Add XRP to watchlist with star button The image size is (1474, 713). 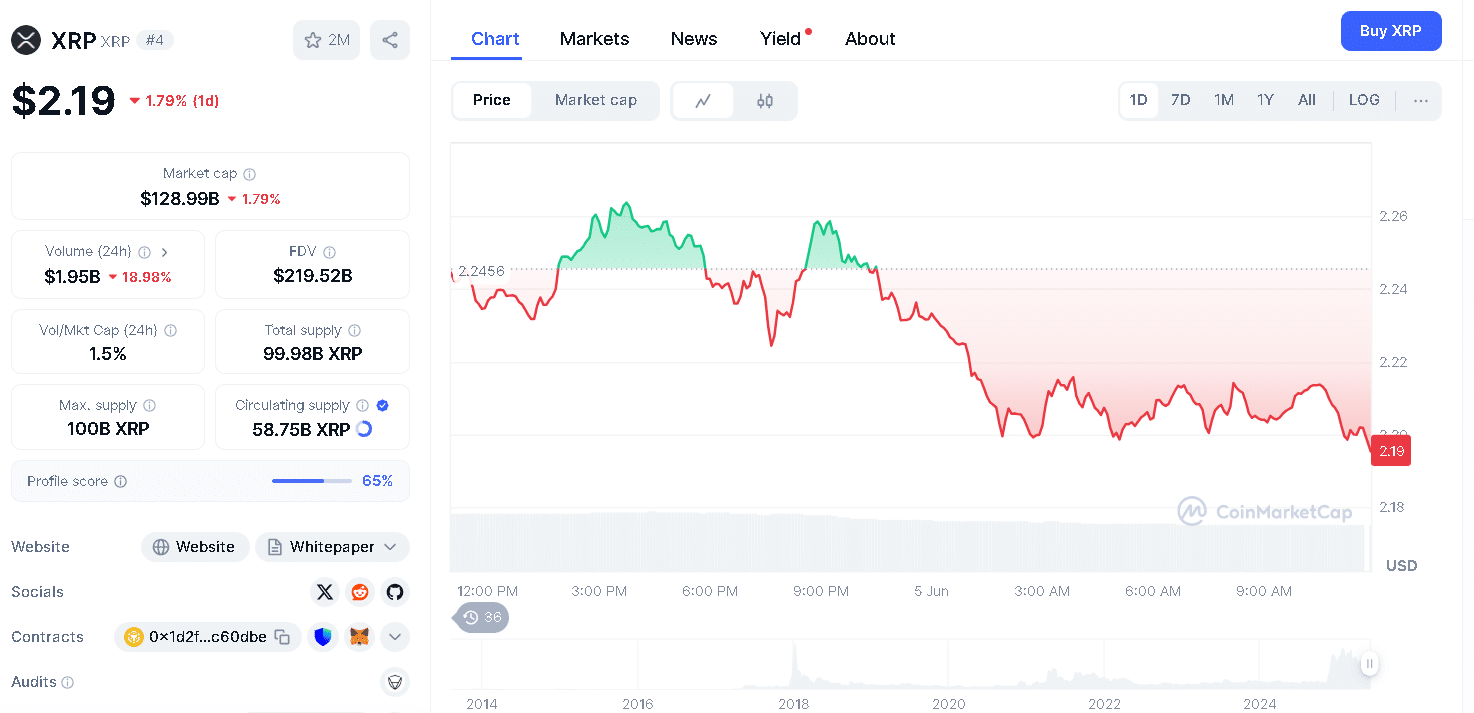[326, 40]
